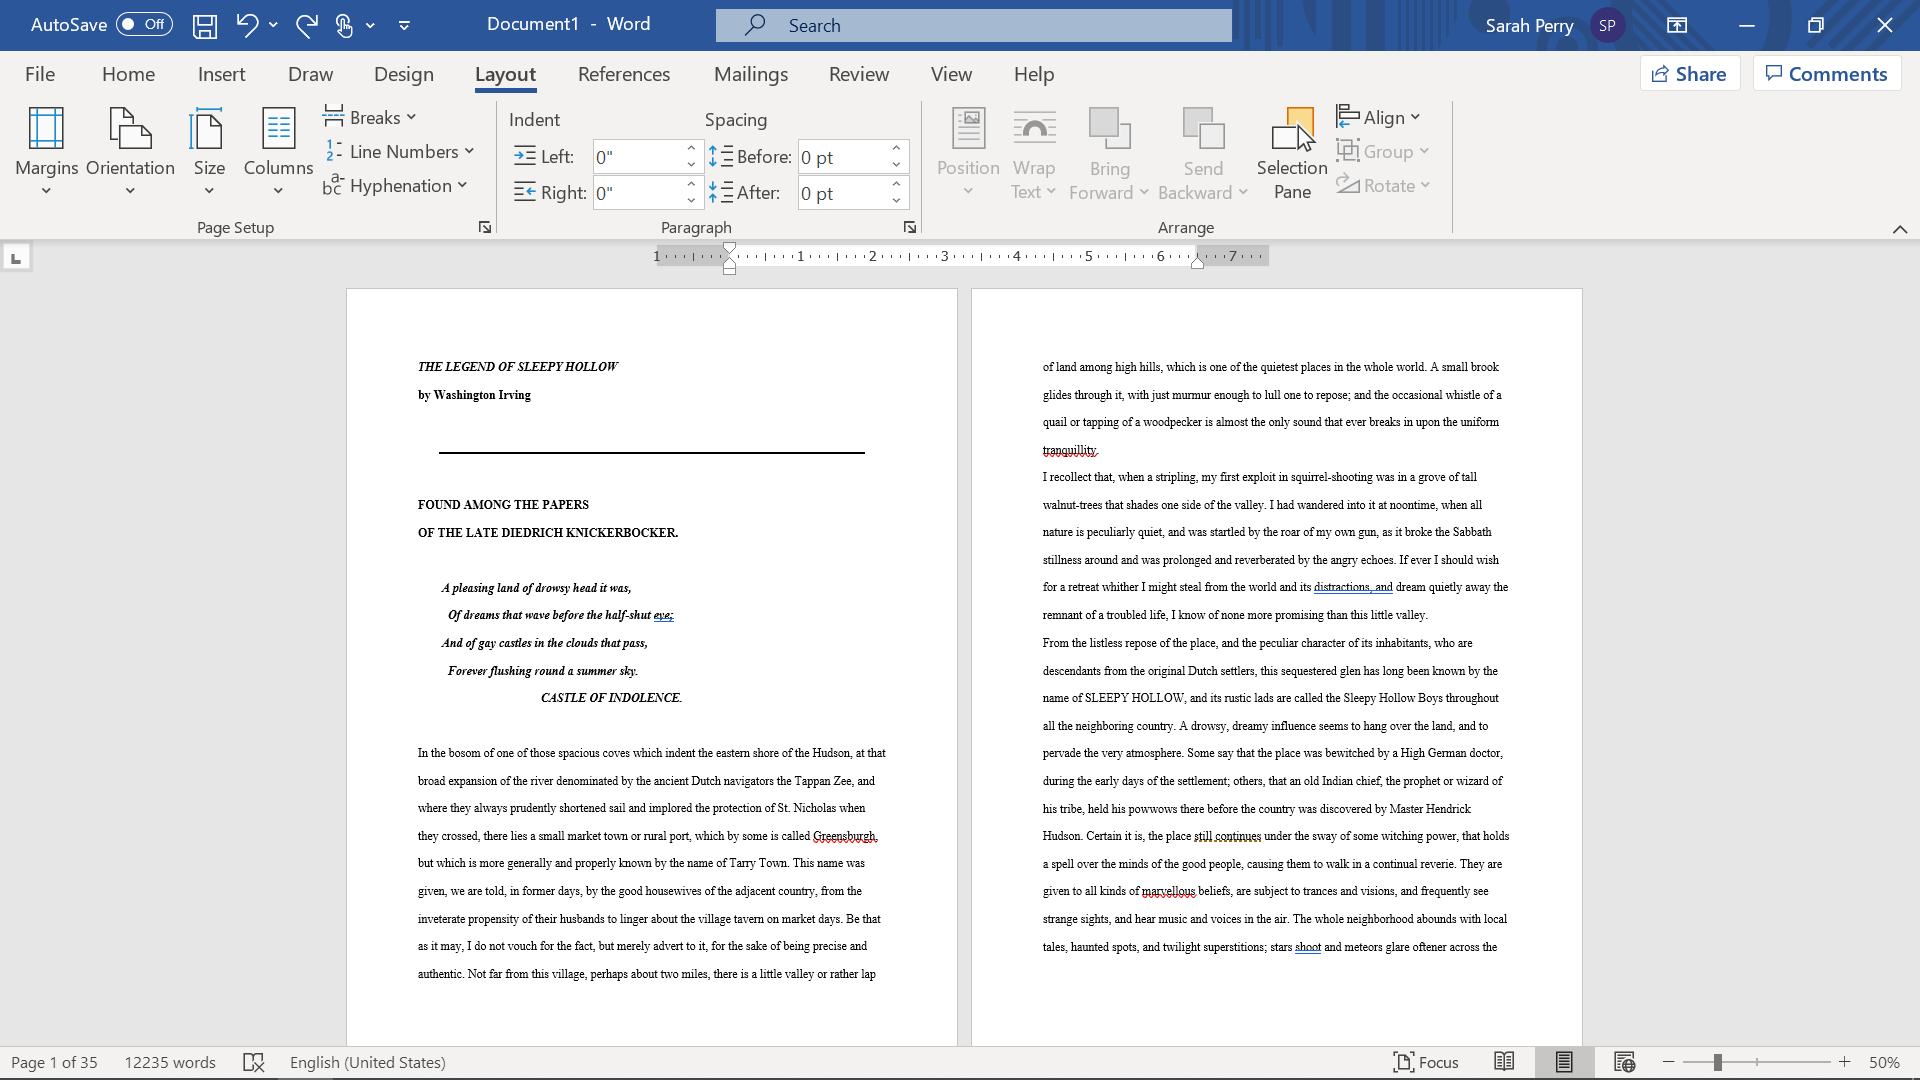
Task: Enable Focus mode in status bar
Action: (1426, 1062)
